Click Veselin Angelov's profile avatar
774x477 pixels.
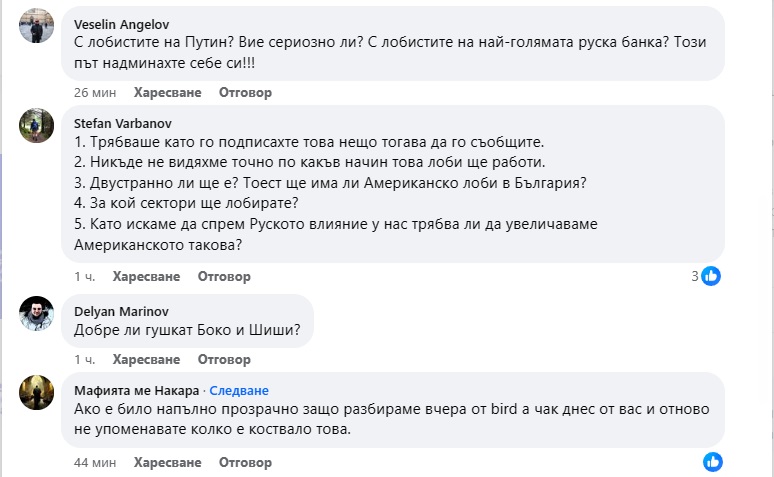pos(36,27)
